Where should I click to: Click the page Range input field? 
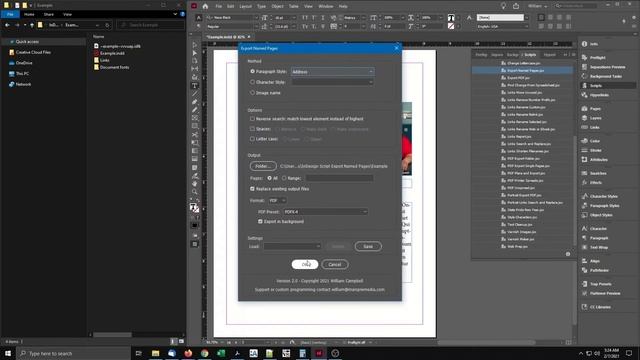(339, 178)
